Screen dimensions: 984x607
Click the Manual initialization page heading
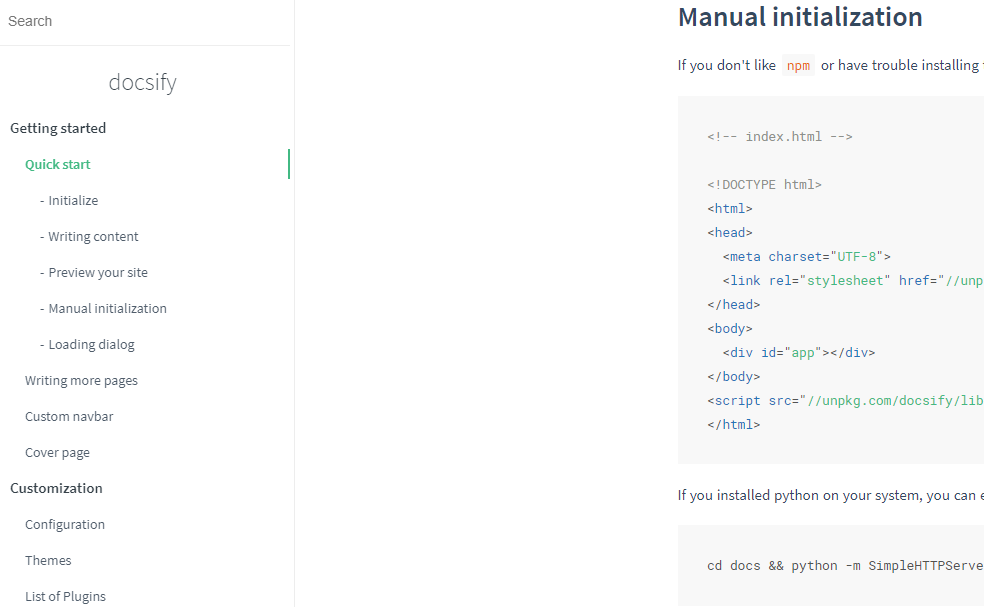pos(800,17)
